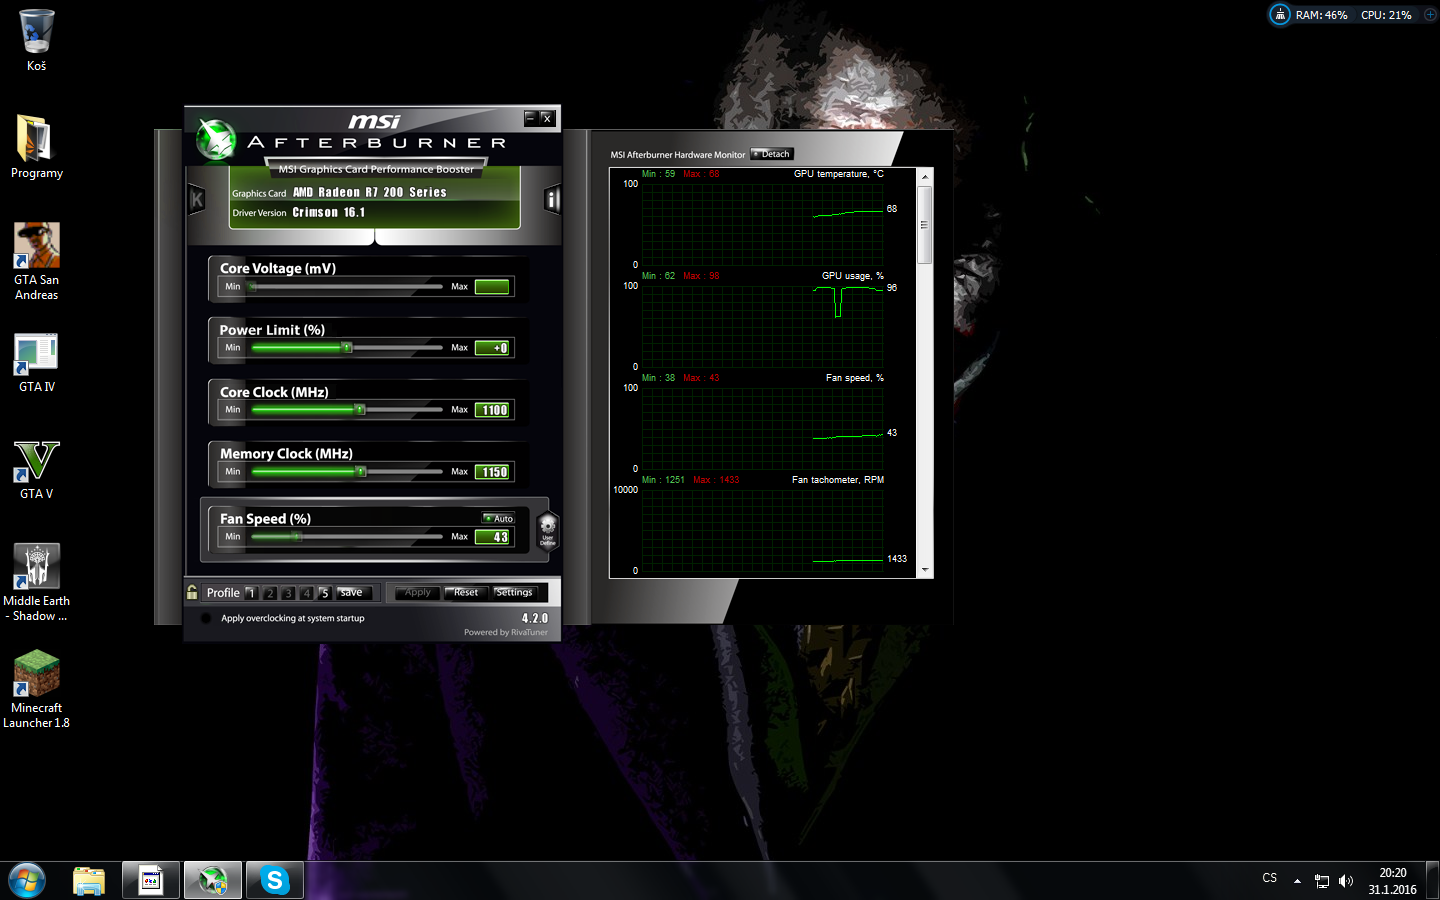The width and height of the screenshot is (1440, 900).
Task: Click the Powered by RivaTuner text
Action: pyautogui.click(x=506, y=632)
